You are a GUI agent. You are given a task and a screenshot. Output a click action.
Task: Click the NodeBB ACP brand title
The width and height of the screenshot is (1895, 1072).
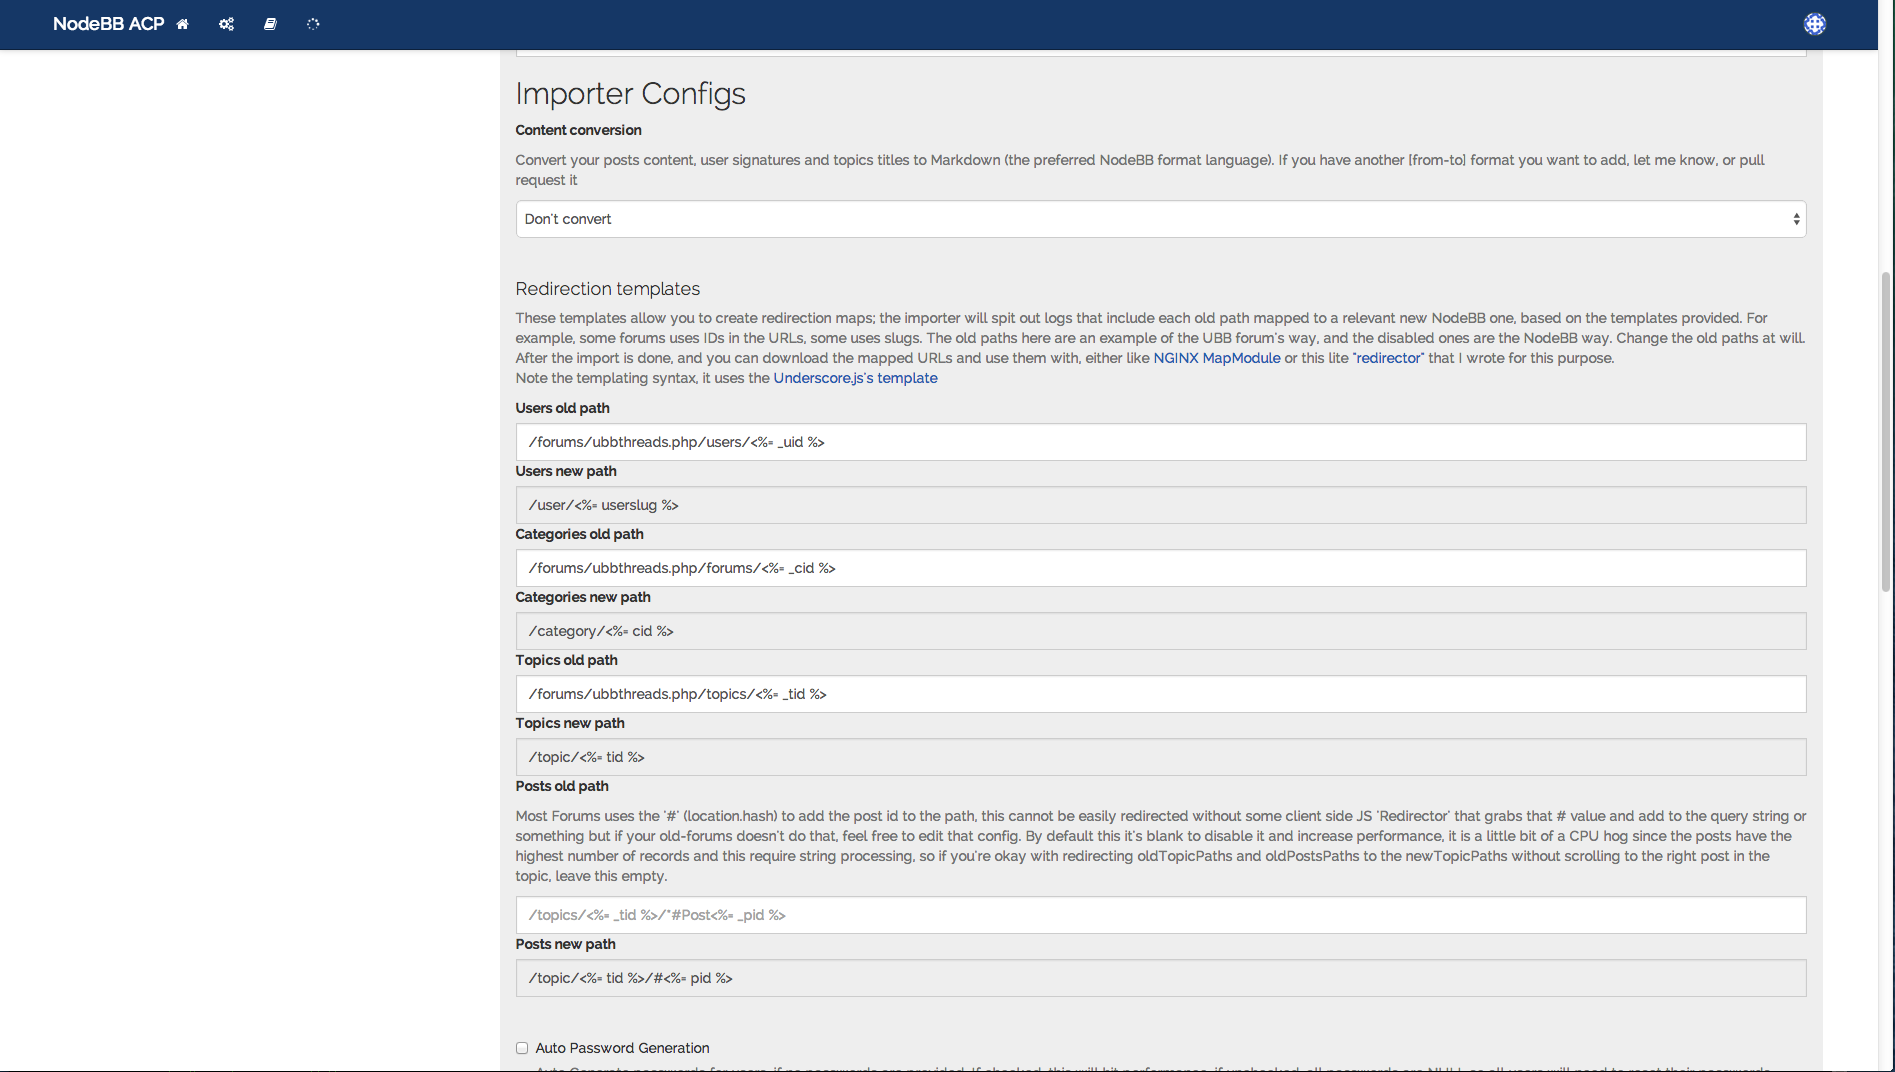[108, 24]
